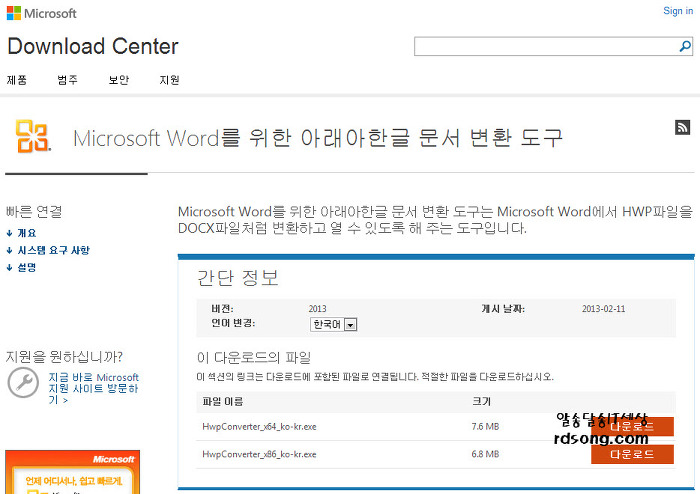Open the 제품 menu
Image resolution: width=700 pixels, height=494 pixels.
pyautogui.click(x=17, y=80)
